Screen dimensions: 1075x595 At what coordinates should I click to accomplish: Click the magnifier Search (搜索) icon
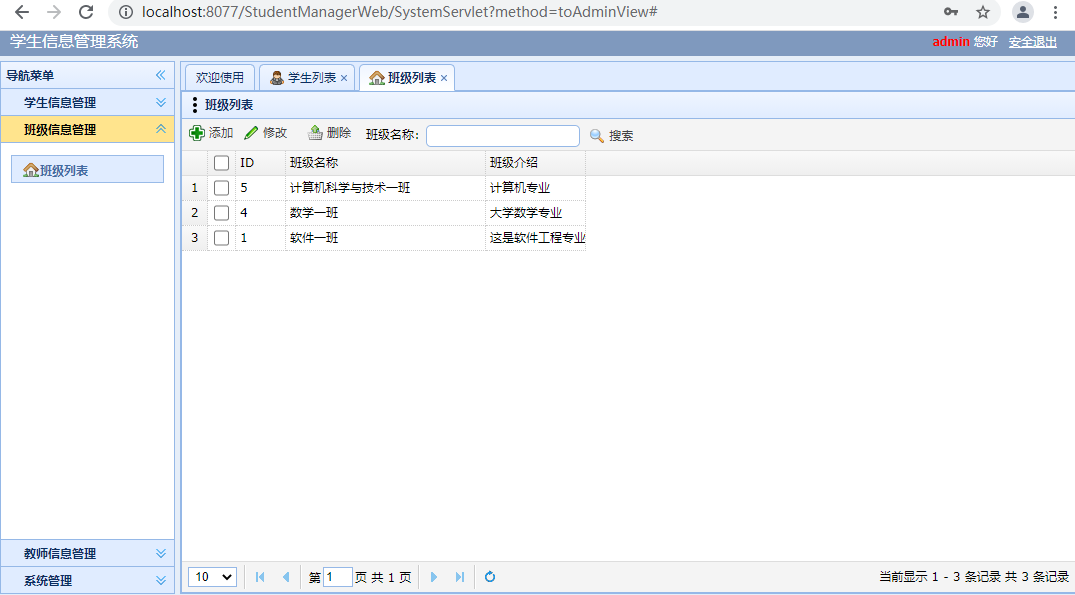click(597, 136)
